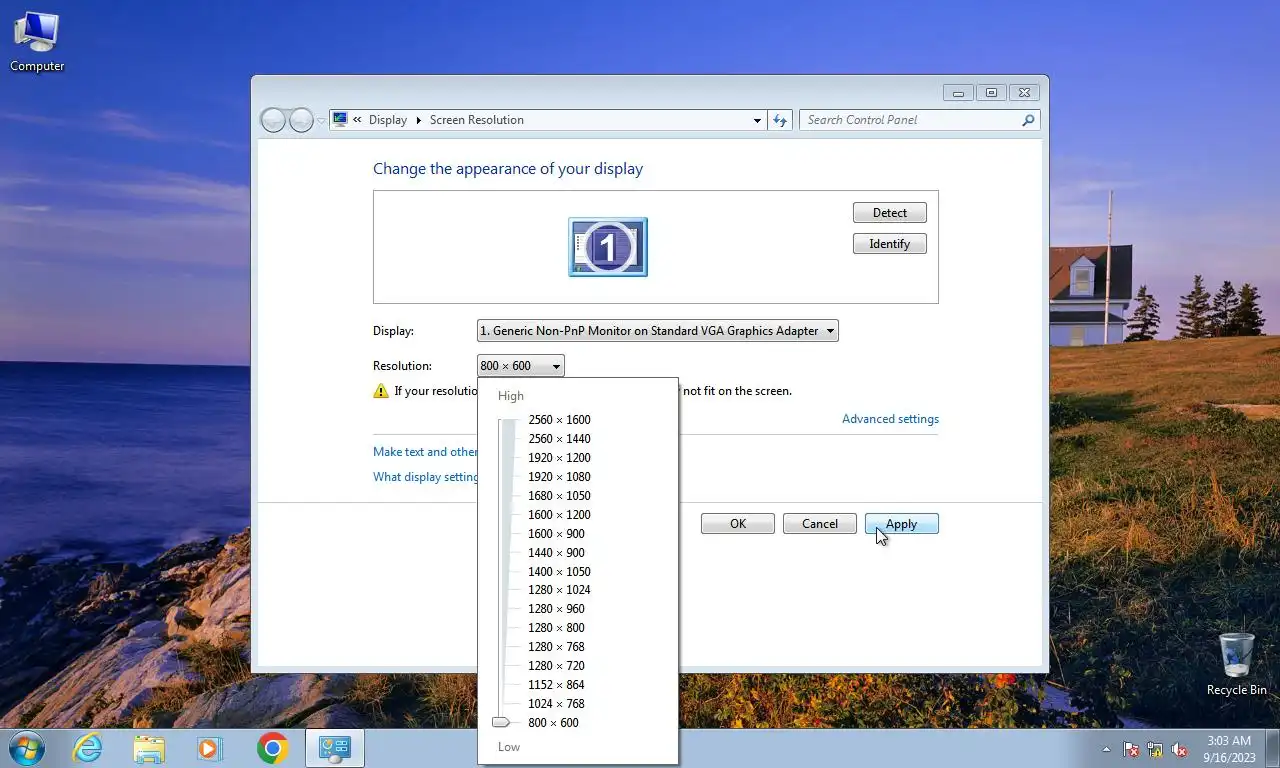Screen dimensions: 1280x768
Task: Choose 800 × 600 in resolution list
Action: point(555,723)
